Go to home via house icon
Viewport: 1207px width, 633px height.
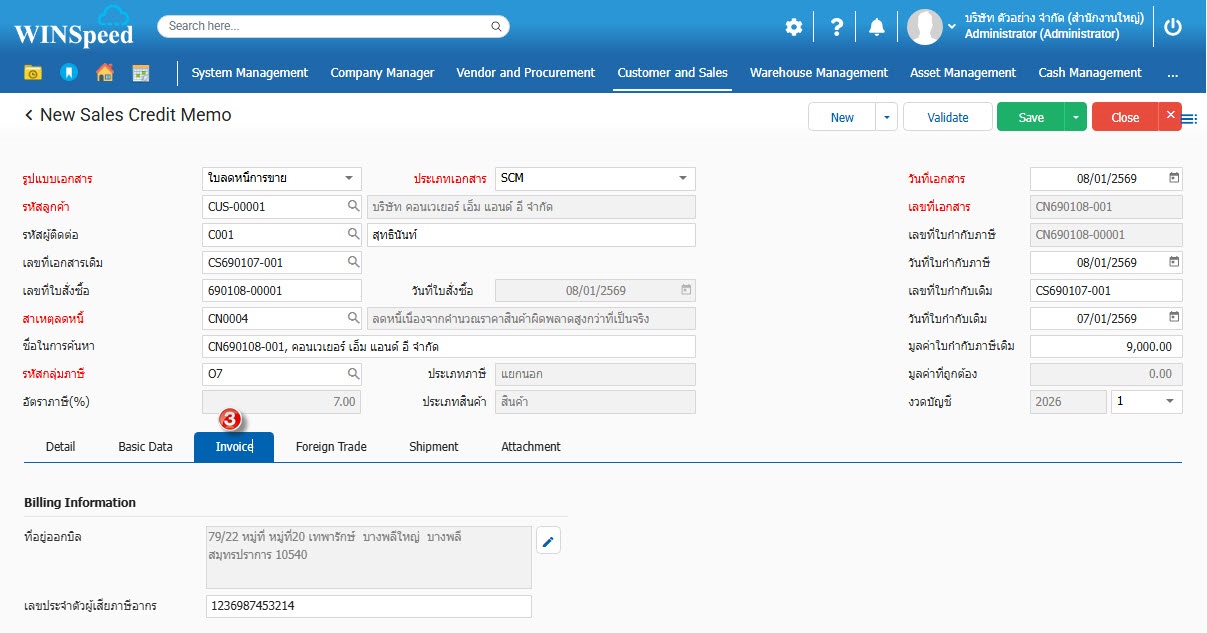click(104, 73)
